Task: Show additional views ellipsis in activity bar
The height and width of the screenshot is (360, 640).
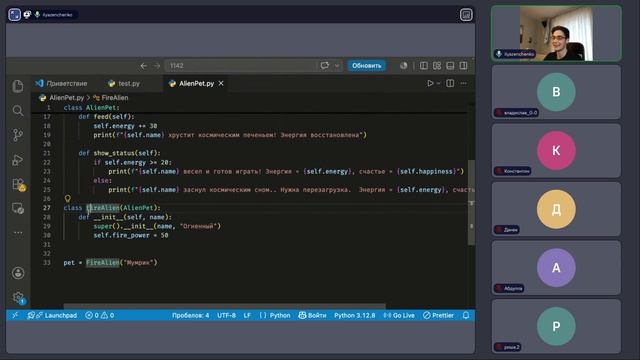Action: (x=18, y=232)
